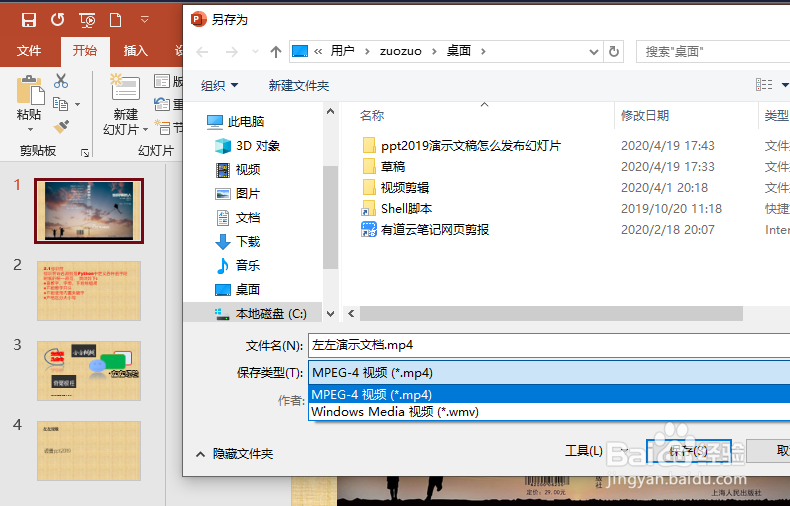
Task: Click the Undo icon in PowerPoint toolbar
Action: tap(57, 20)
